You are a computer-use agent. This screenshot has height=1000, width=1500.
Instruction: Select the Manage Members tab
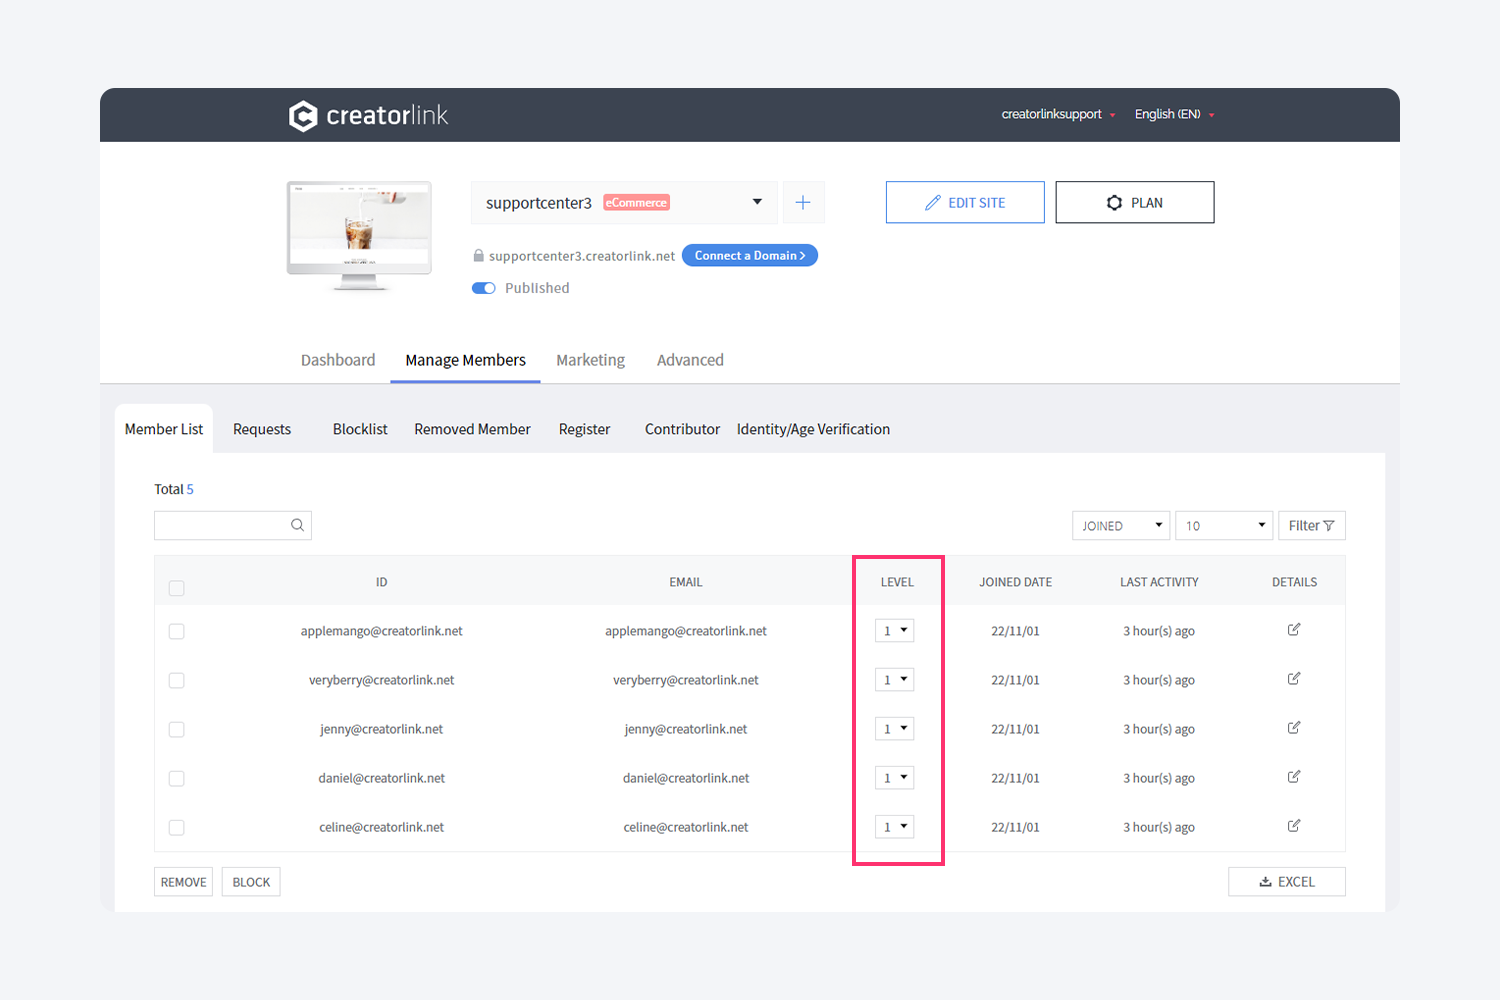click(465, 360)
